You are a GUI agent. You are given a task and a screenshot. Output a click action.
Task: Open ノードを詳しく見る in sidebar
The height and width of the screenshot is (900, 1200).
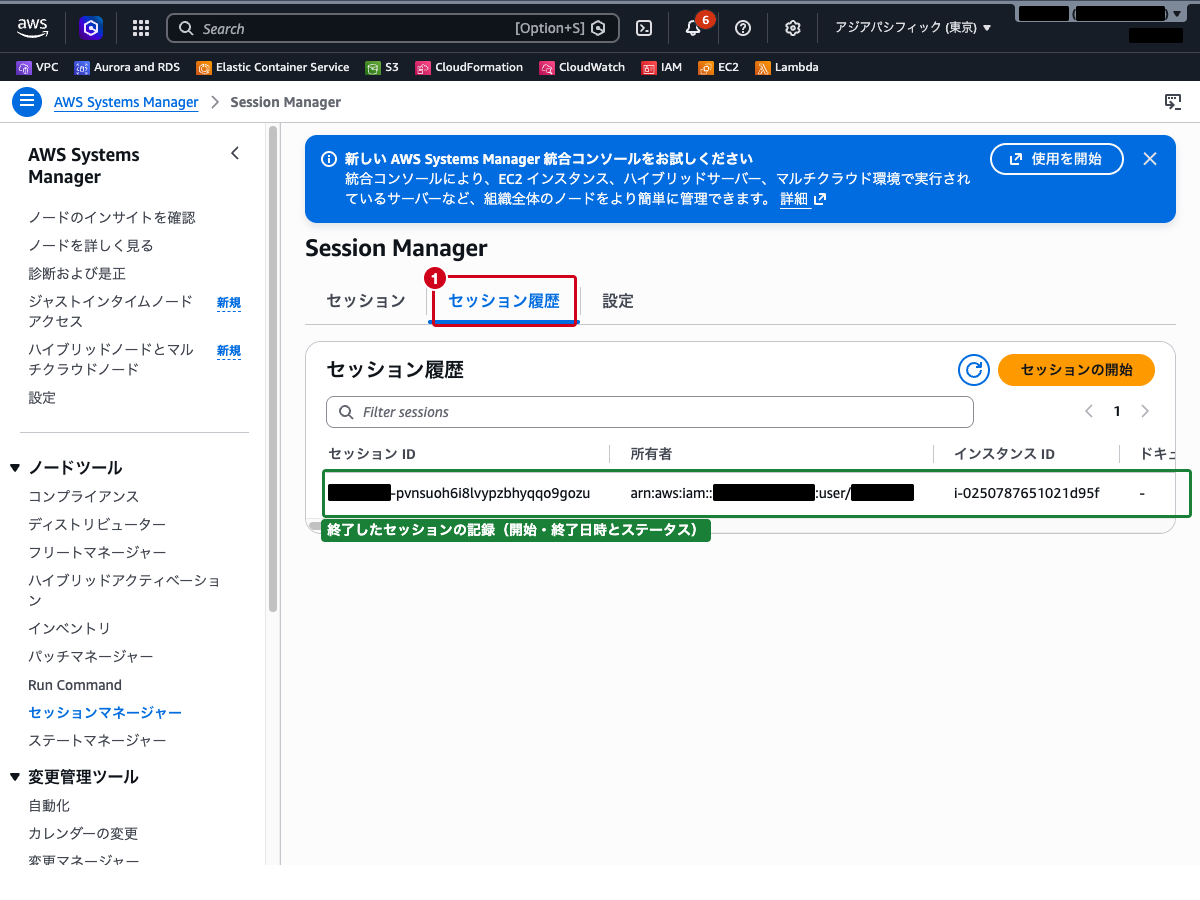point(91,246)
